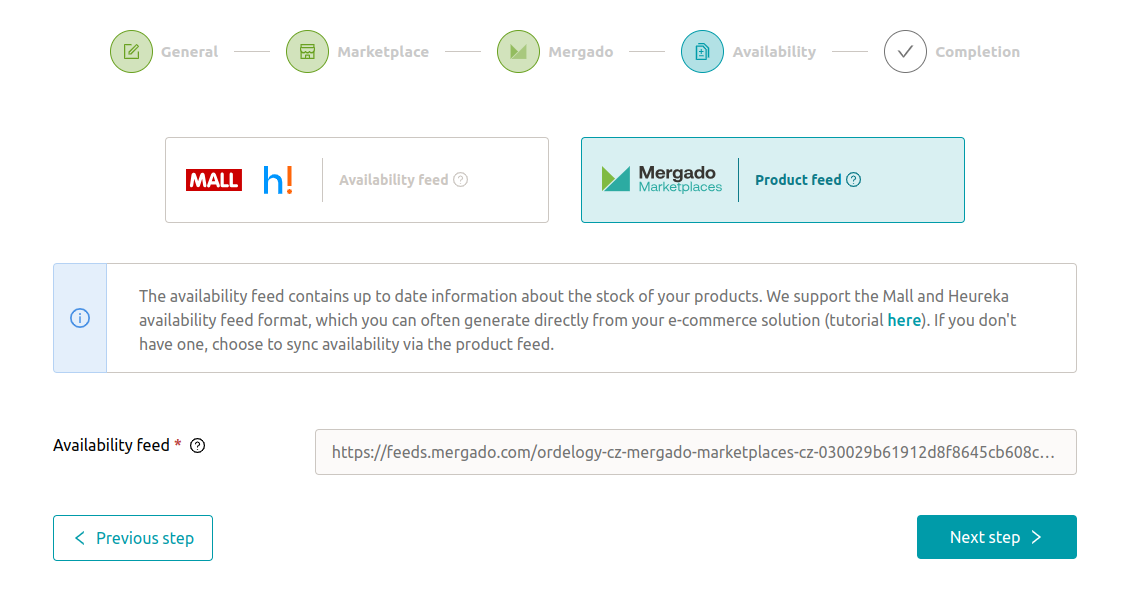
Task: Go to the Mergado step label
Action: 581,52
